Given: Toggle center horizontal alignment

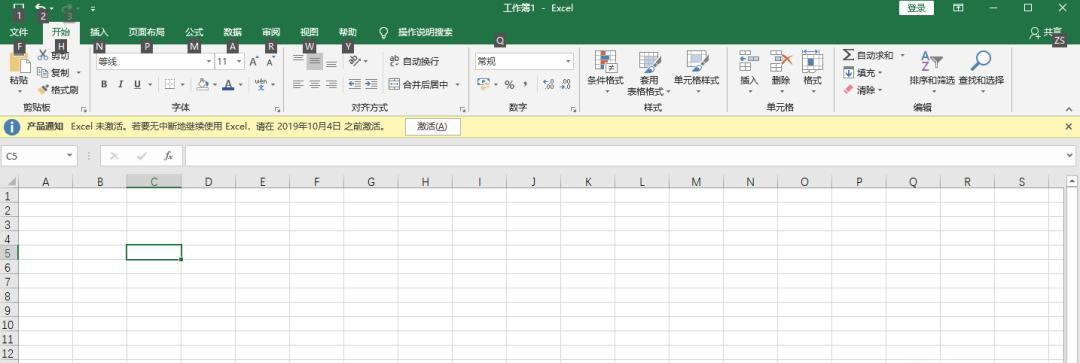Looking at the screenshot, I should click(x=315, y=85).
